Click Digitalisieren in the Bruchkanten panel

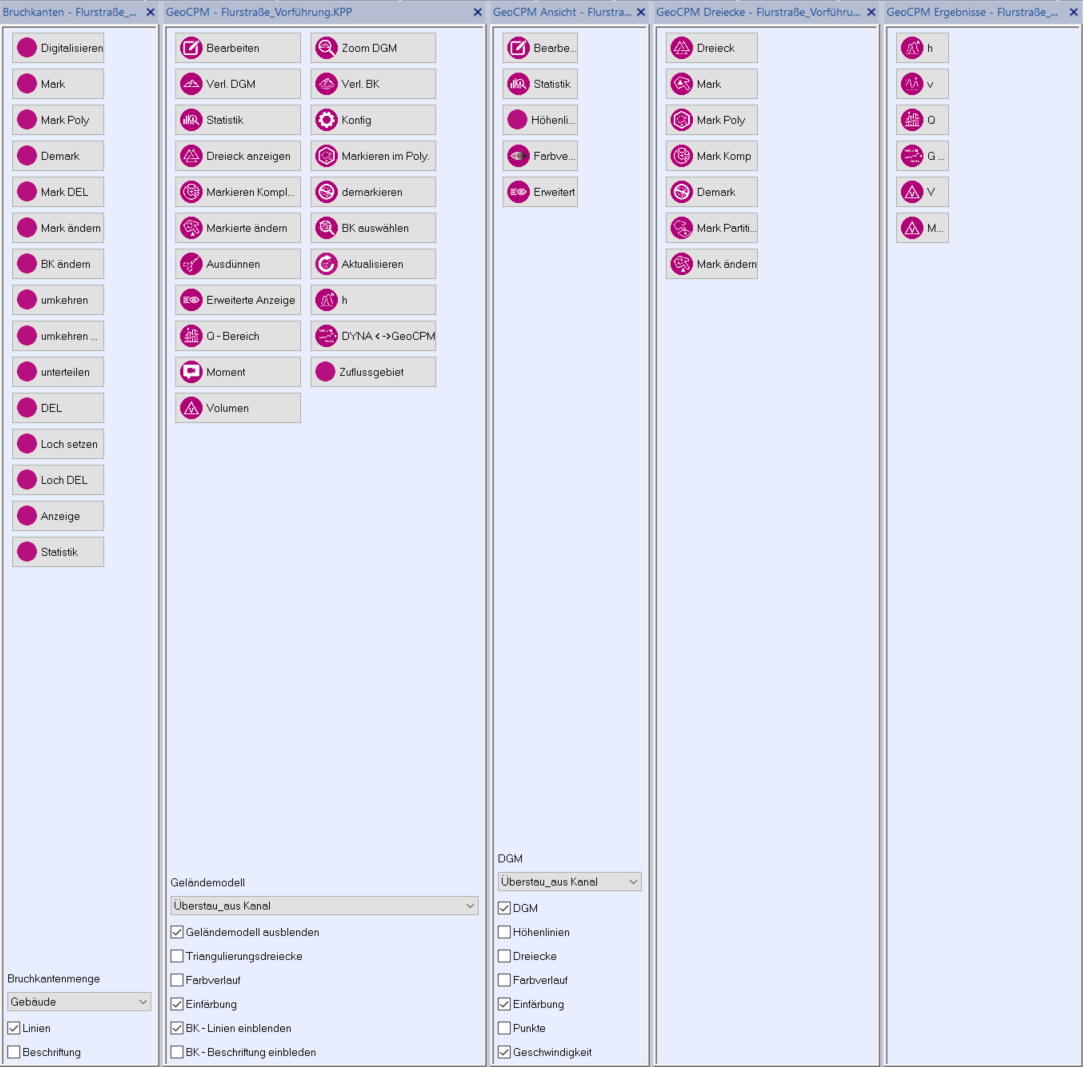click(x=58, y=48)
